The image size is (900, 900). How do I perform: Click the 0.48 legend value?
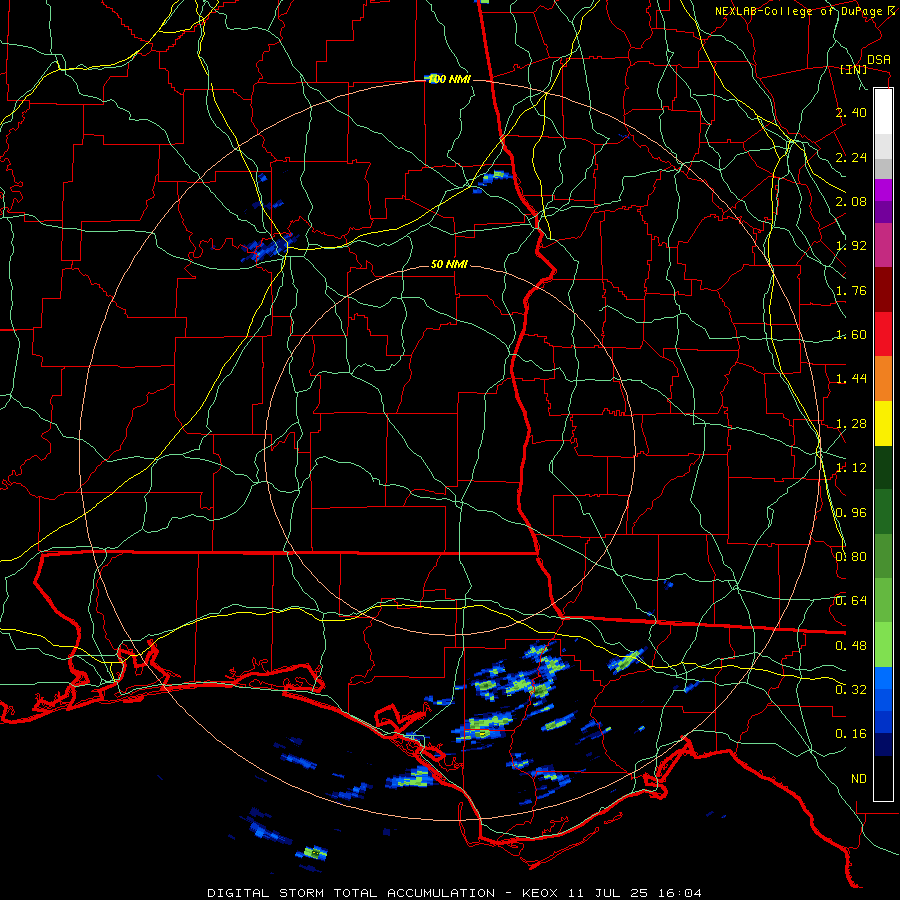point(851,646)
